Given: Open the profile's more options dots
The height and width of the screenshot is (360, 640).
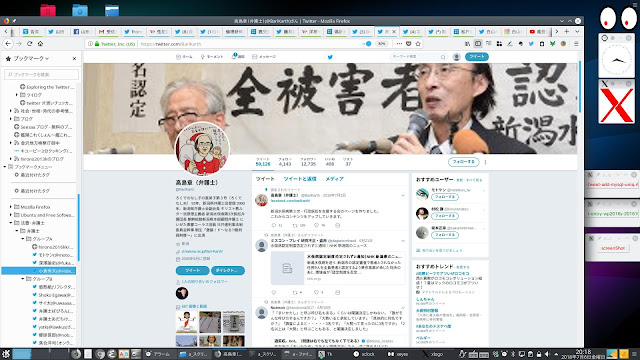Looking at the screenshot, I should click(x=485, y=162).
